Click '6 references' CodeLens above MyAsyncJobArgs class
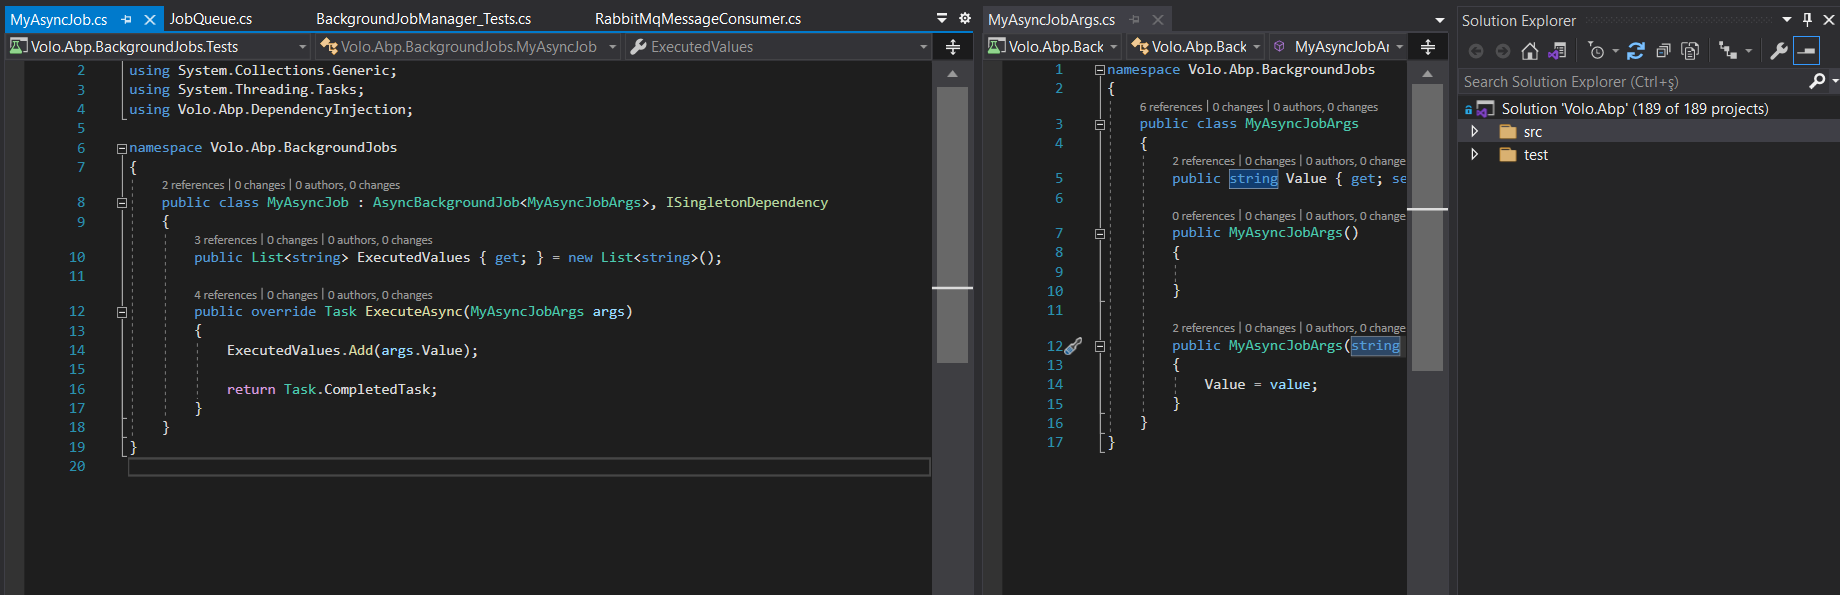1840x595 pixels. (x=1170, y=107)
